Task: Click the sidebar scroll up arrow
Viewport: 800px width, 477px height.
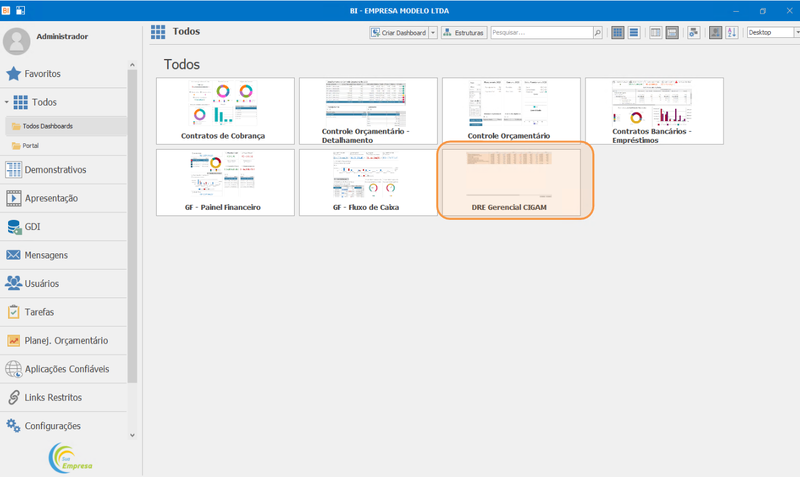Action: coord(133,65)
